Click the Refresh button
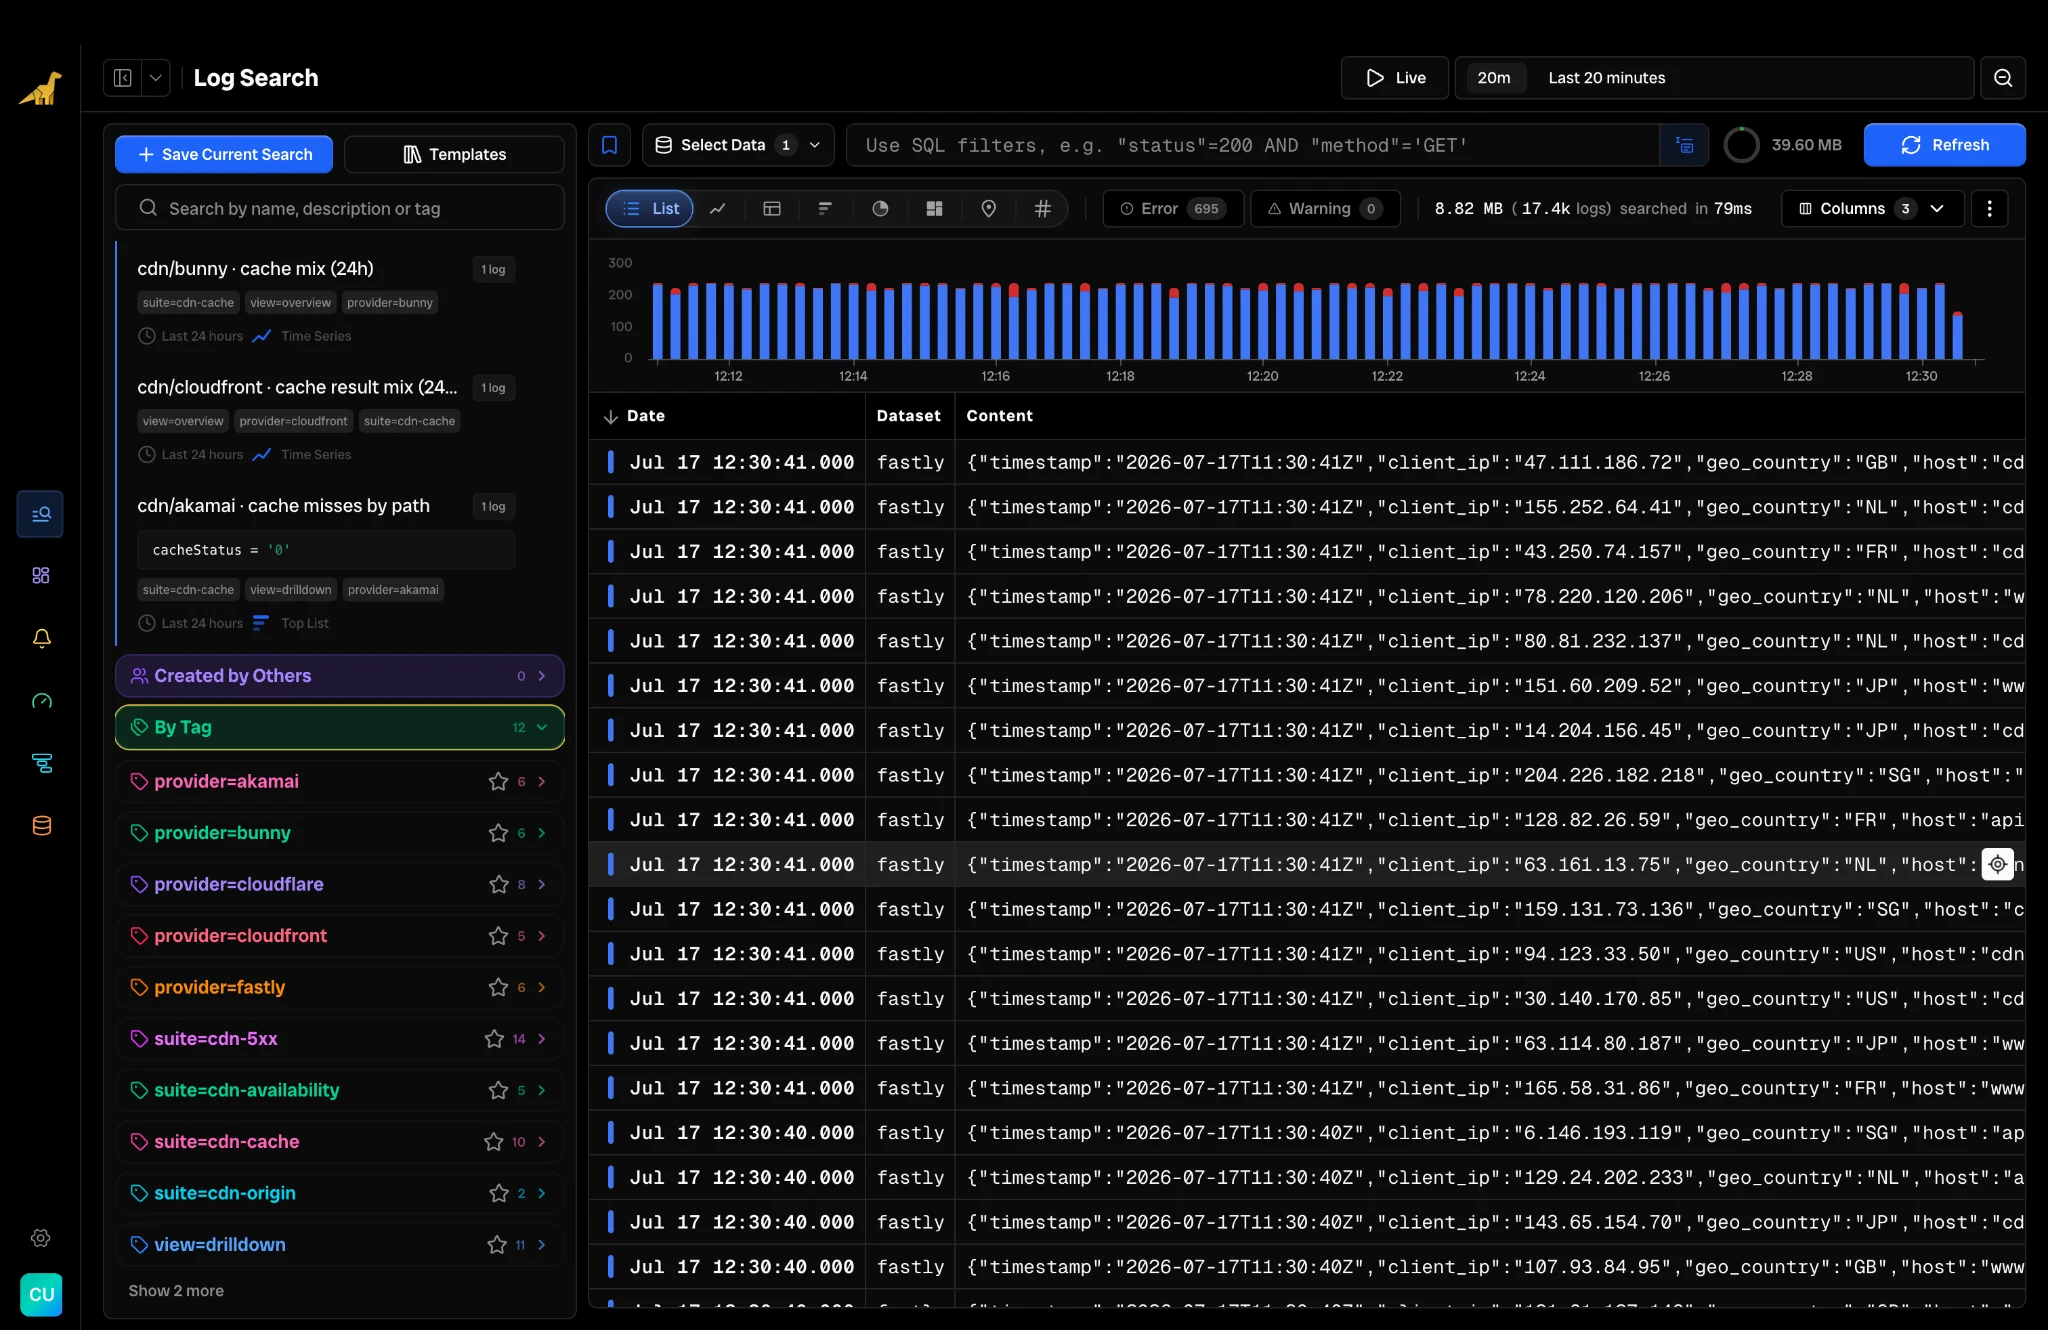Viewport: 2048px width, 1330px height. click(1944, 145)
